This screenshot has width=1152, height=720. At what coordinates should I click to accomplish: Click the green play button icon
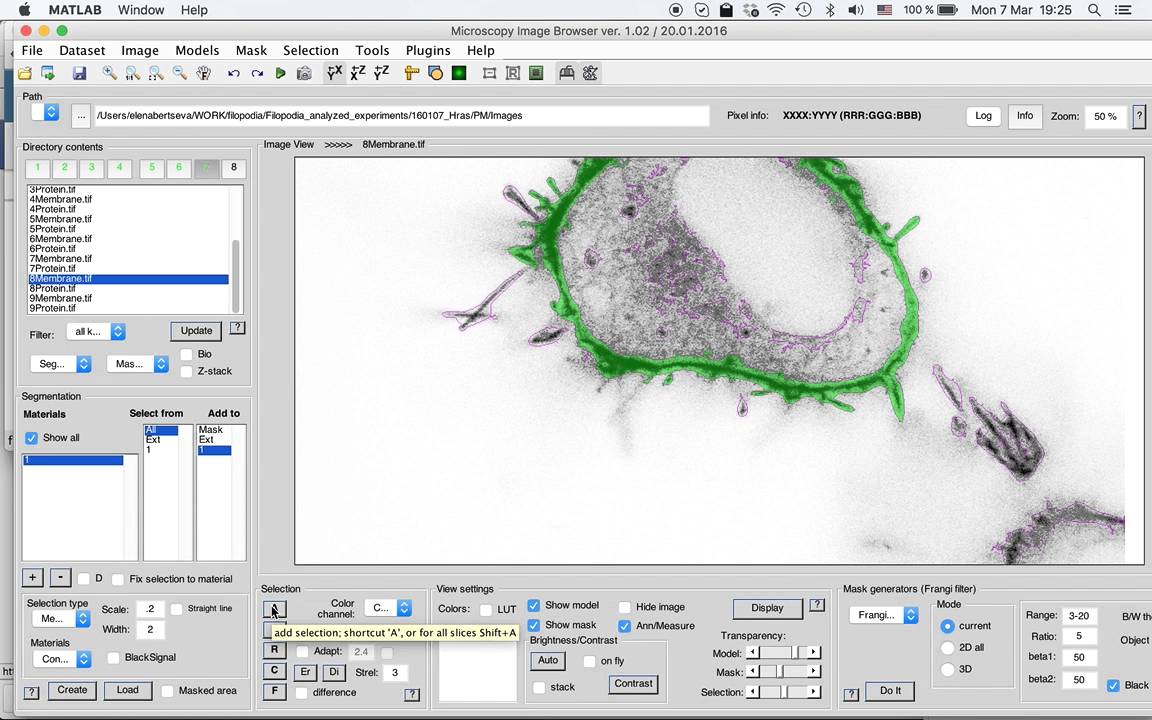280,73
